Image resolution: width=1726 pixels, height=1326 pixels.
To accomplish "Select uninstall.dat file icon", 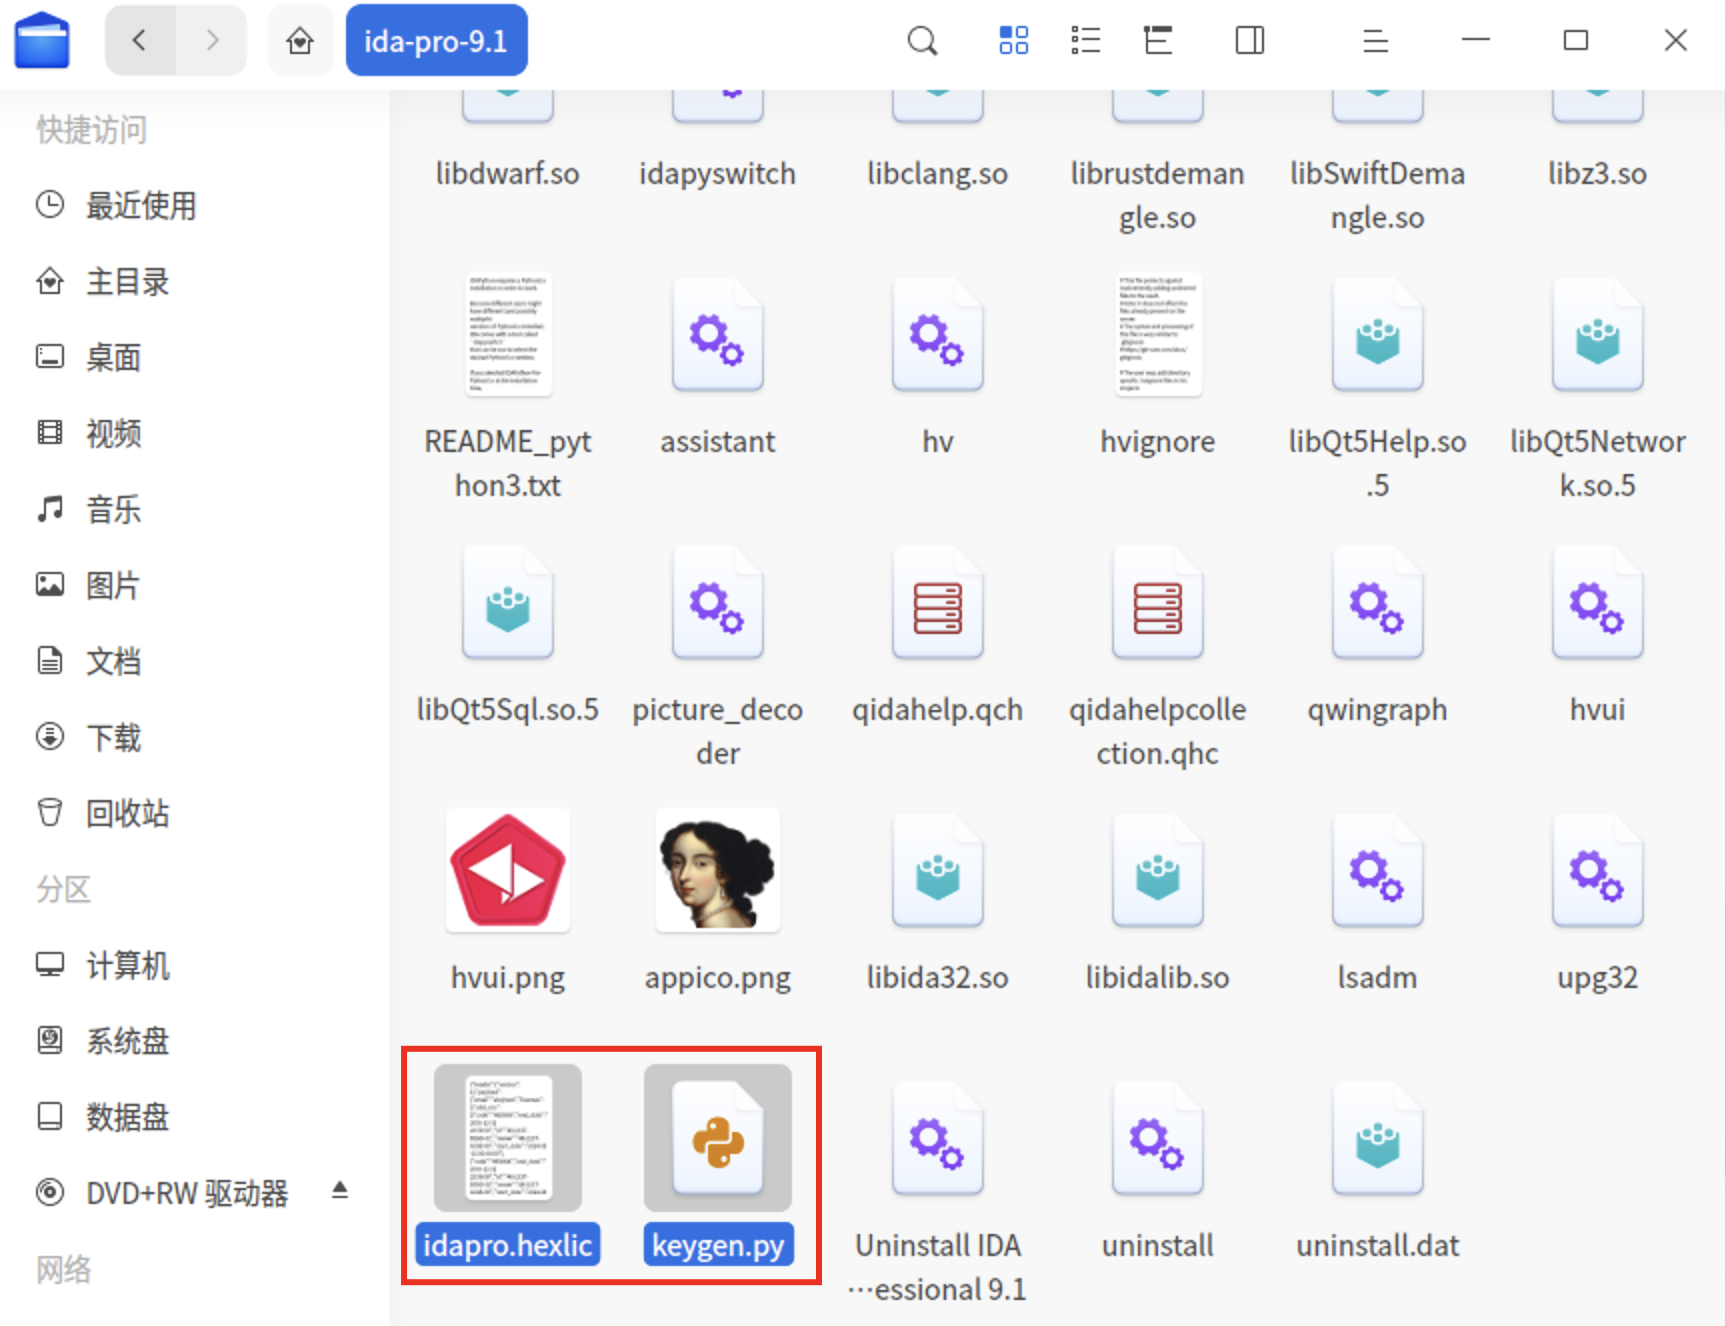I will point(1378,1139).
